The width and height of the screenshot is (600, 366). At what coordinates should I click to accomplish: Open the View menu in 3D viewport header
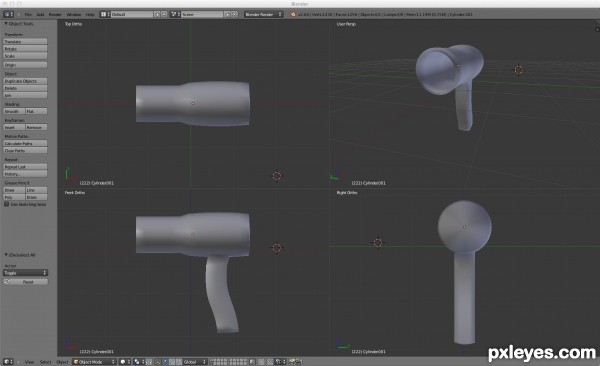pyautogui.click(x=29, y=362)
